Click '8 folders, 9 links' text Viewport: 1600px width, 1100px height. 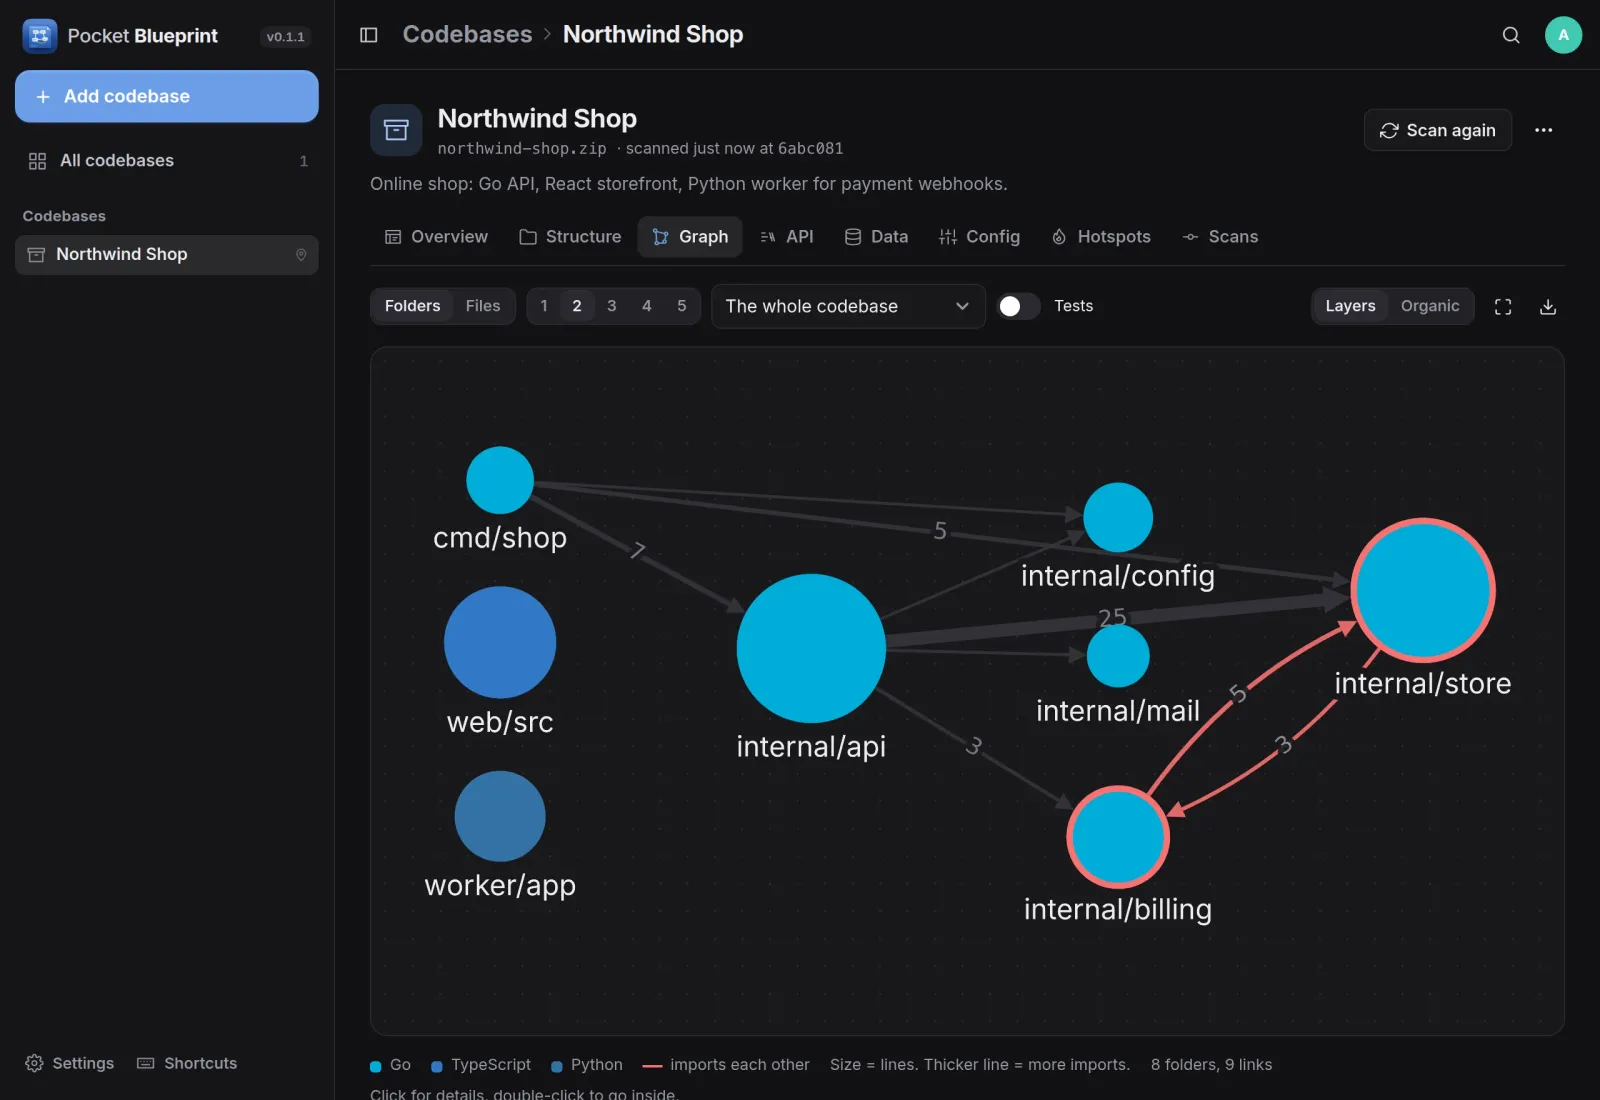1211,1064
